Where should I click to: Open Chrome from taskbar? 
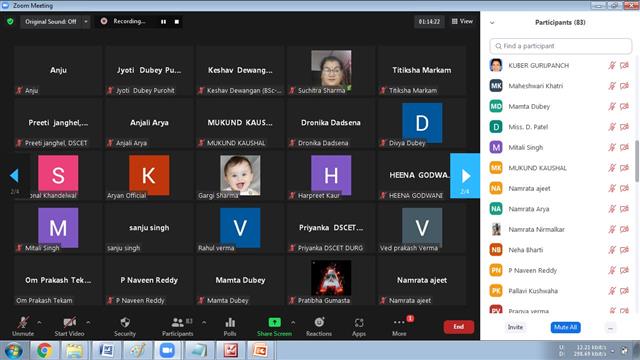pos(44,351)
